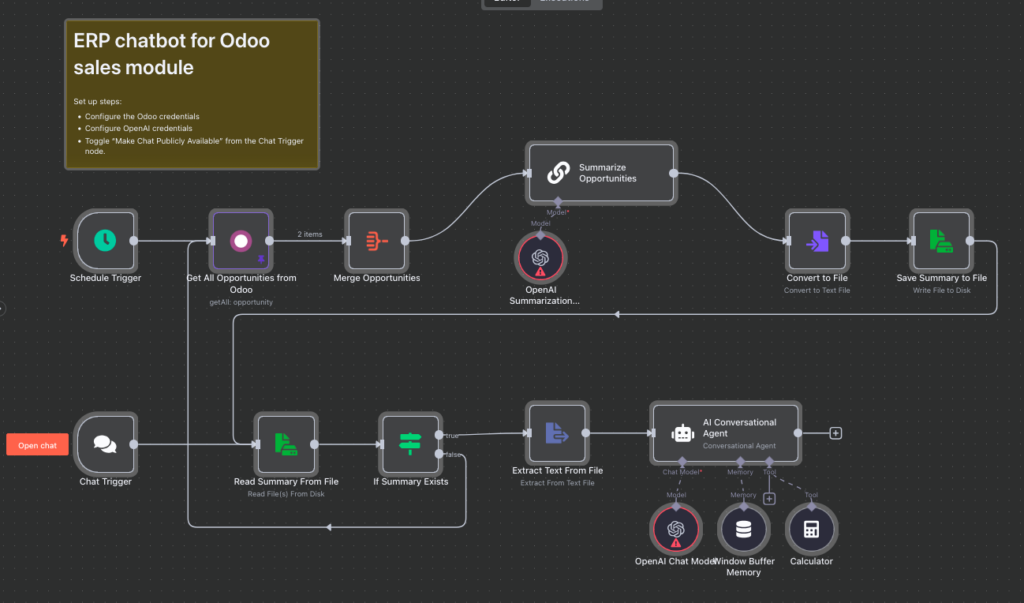Click the '2 items' connection label
The width and height of the screenshot is (1024, 603).
coord(310,234)
